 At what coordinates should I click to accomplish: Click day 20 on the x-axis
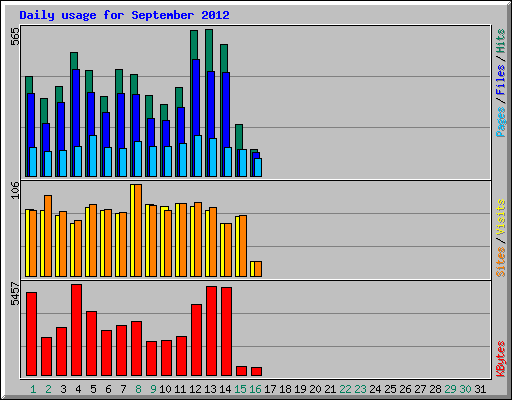click(x=315, y=389)
